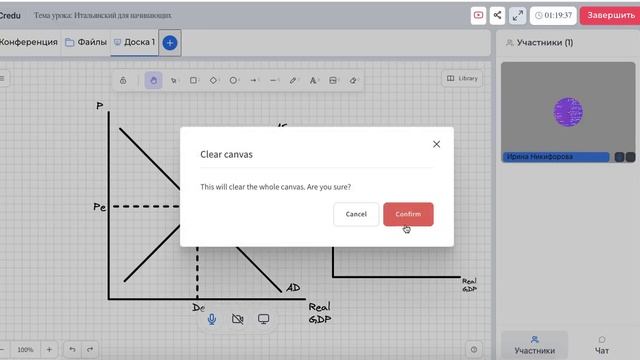Open the Чат tab
Screen dimensions: 640x360
[602, 345]
